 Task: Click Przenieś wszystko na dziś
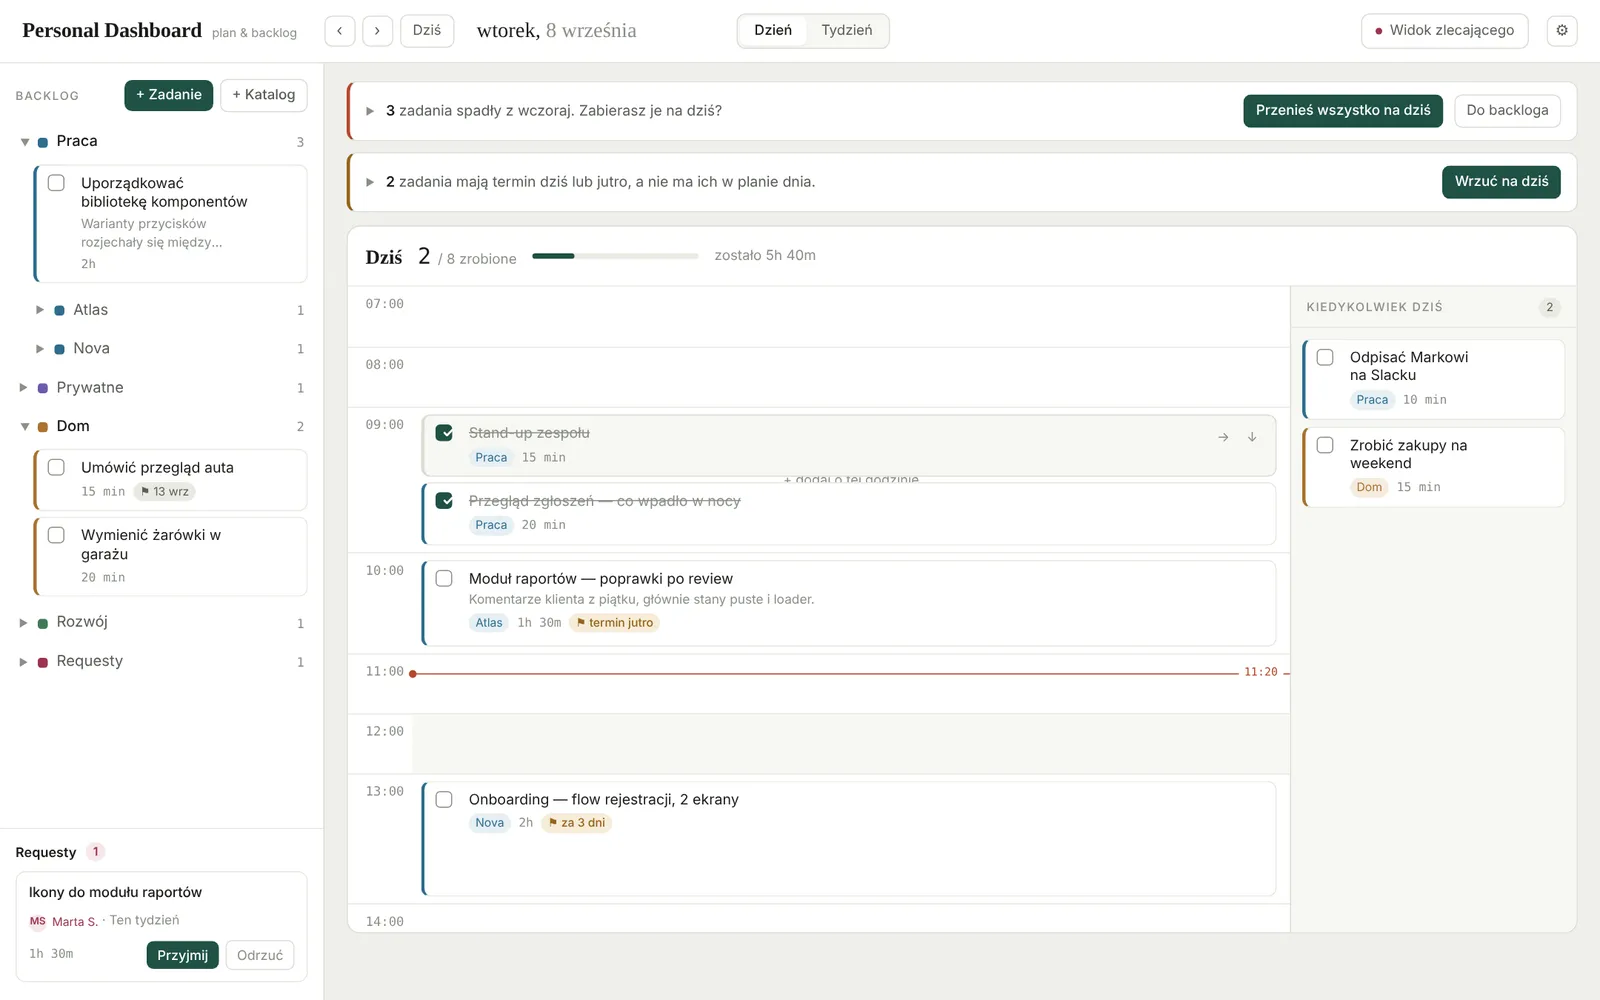[1343, 111]
